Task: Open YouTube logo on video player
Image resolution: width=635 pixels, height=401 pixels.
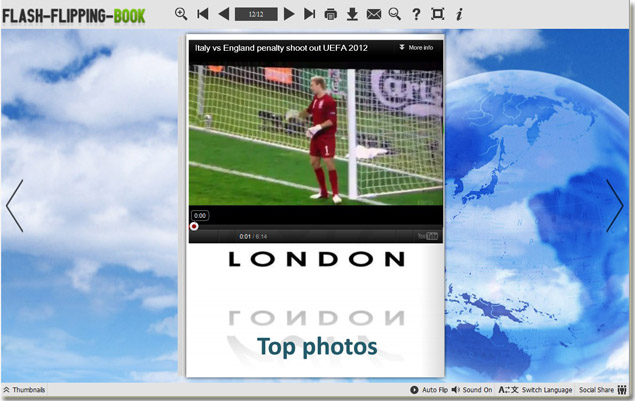Action: coord(428,236)
